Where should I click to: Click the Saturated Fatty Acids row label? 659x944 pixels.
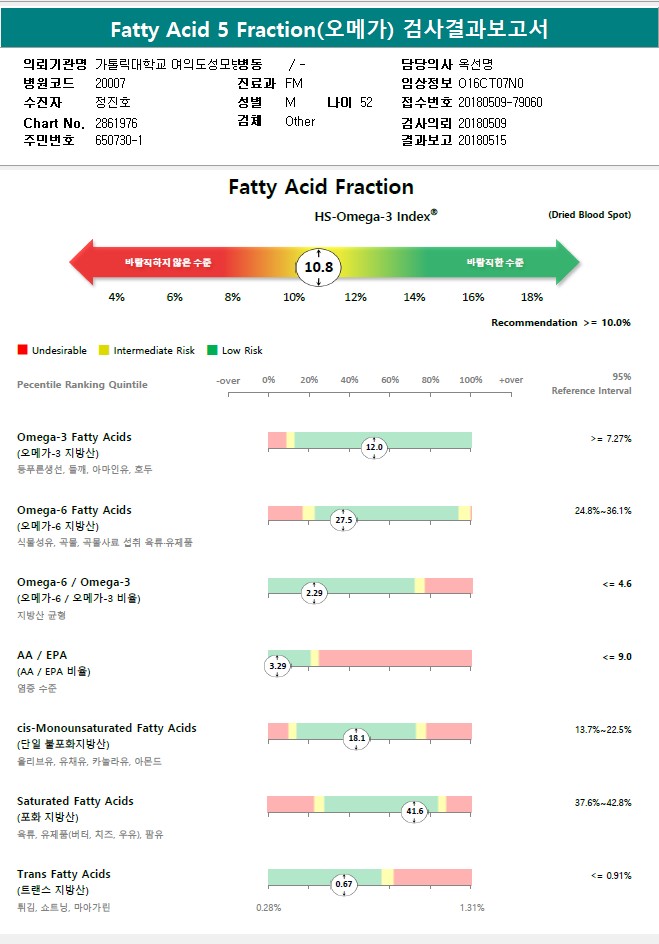[x=75, y=801]
